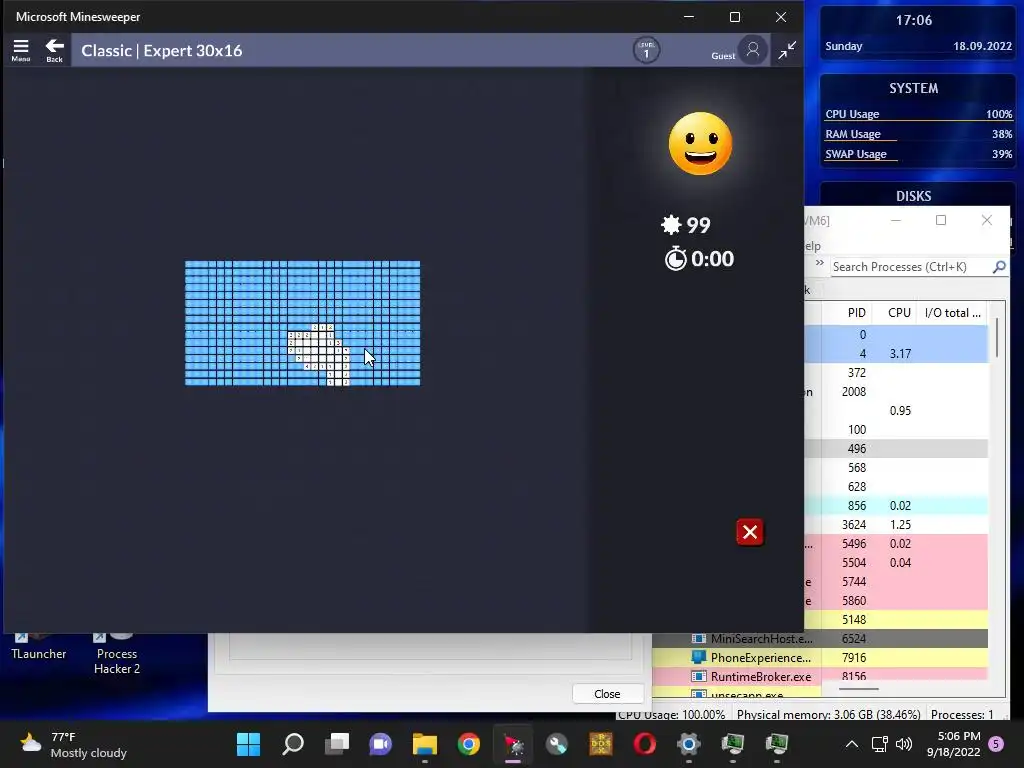Click the Process Hacker vertical scrollbar
Image resolution: width=1024 pixels, height=768 pixels.
click(x=997, y=338)
